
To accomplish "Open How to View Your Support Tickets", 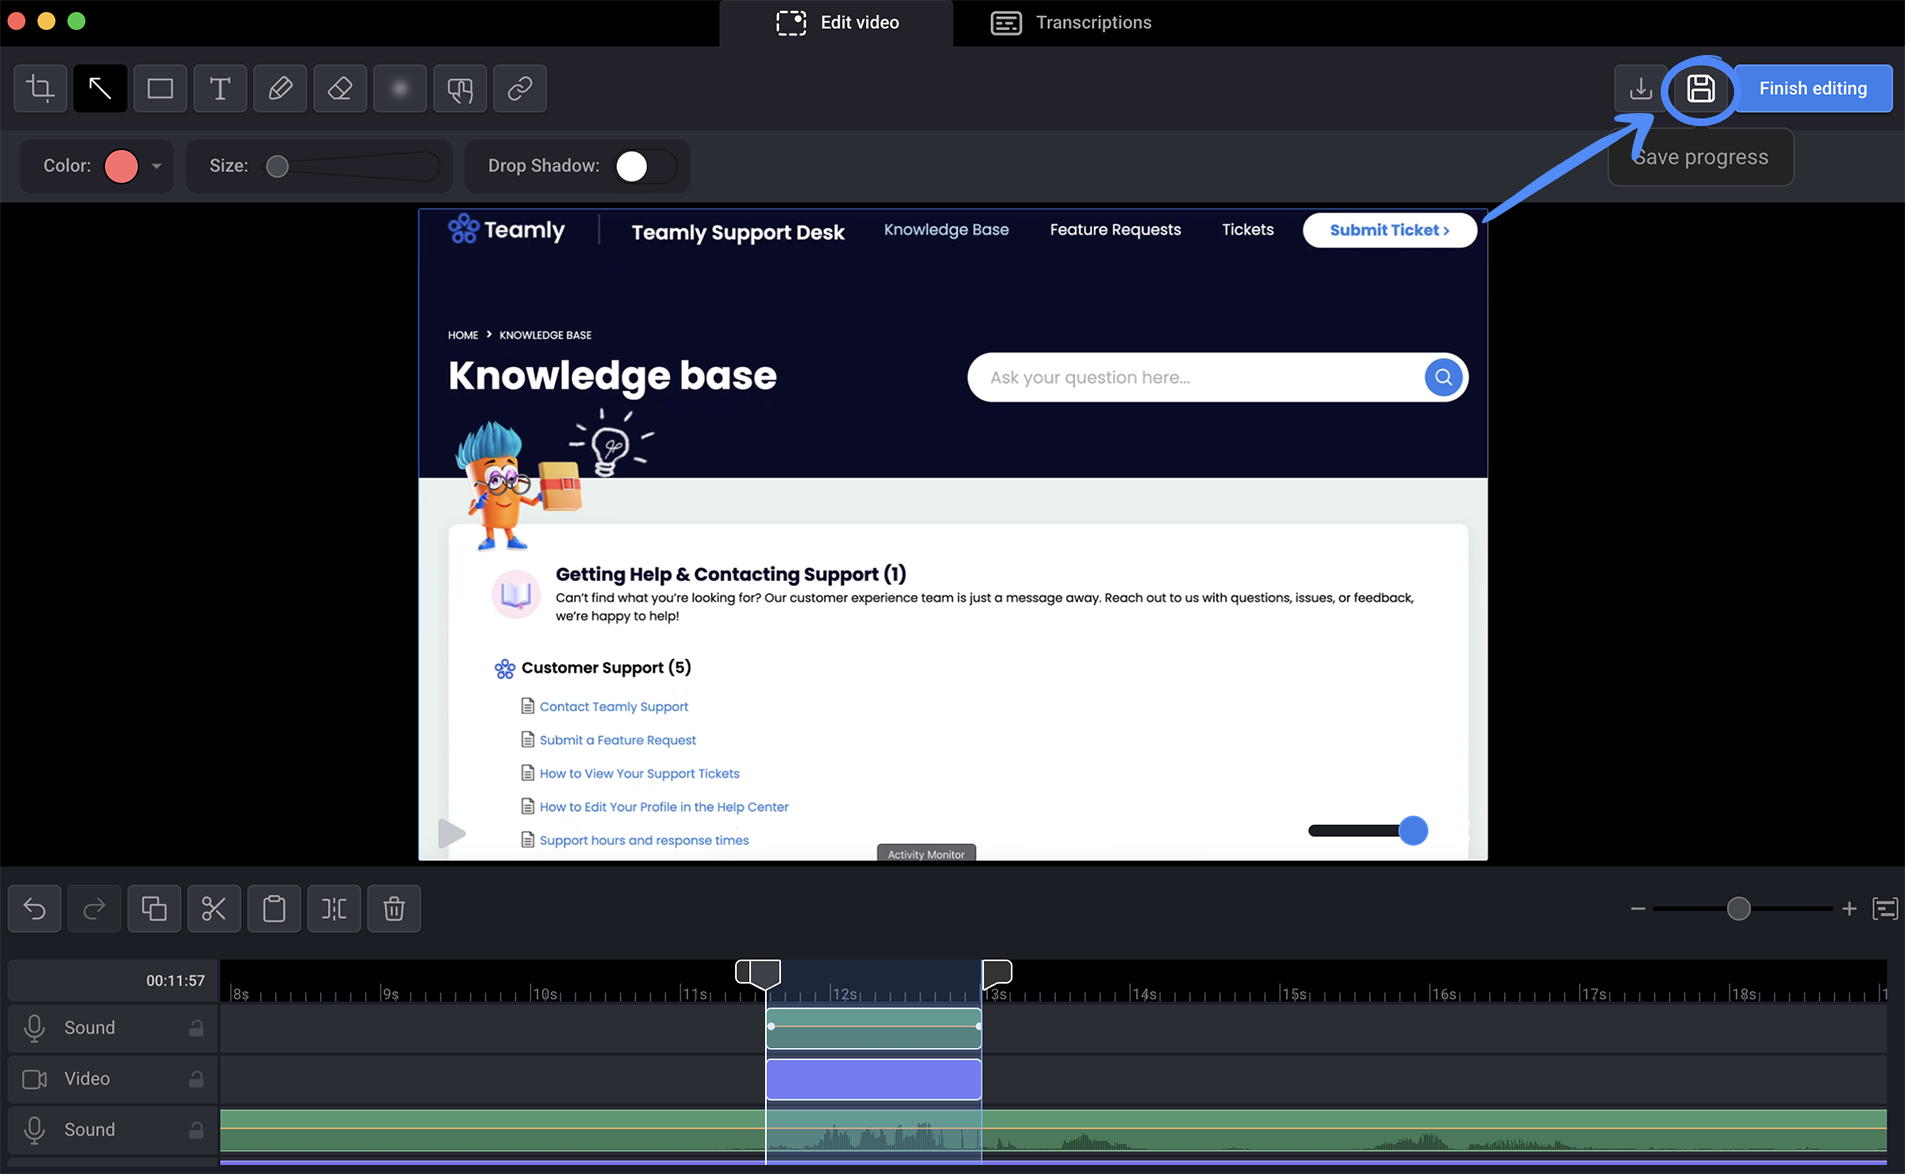I will pos(640,774).
